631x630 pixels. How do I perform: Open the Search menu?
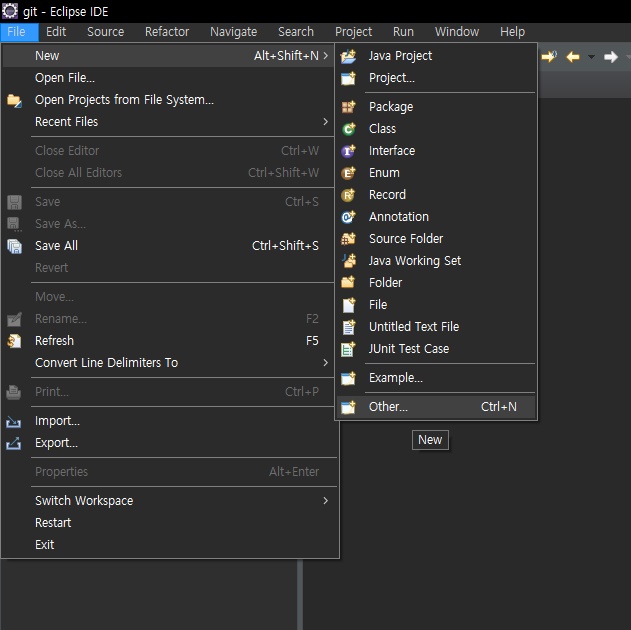pyautogui.click(x=296, y=32)
